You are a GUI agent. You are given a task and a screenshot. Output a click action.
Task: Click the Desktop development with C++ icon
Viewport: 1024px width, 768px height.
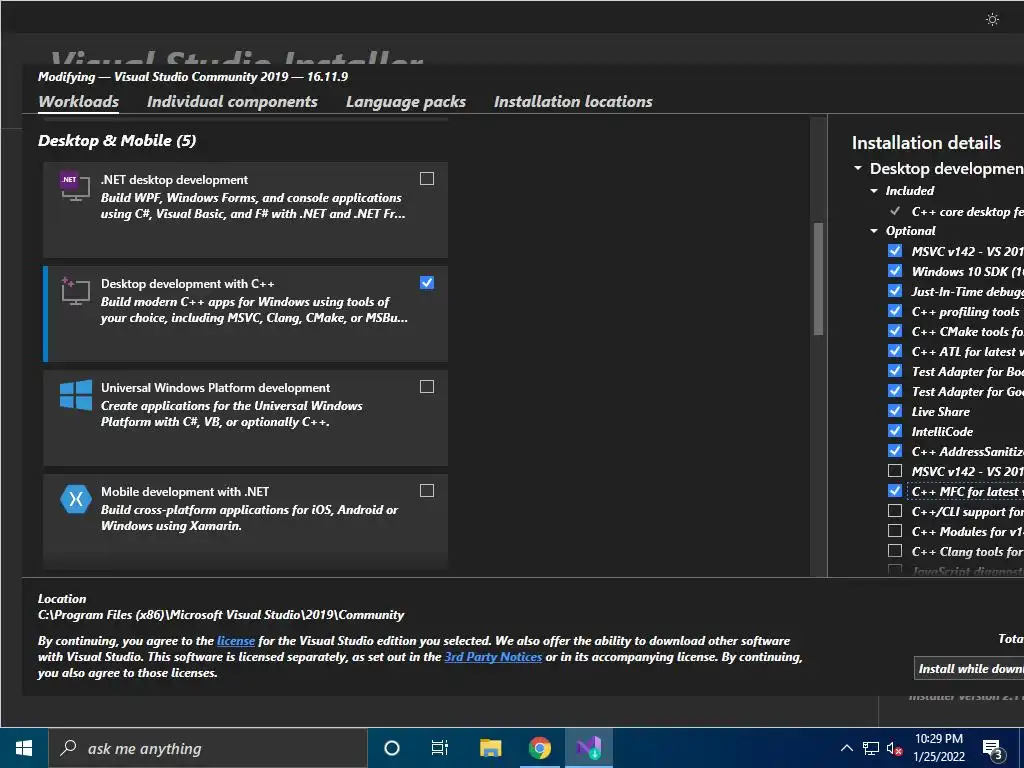click(x=75, y=291)
